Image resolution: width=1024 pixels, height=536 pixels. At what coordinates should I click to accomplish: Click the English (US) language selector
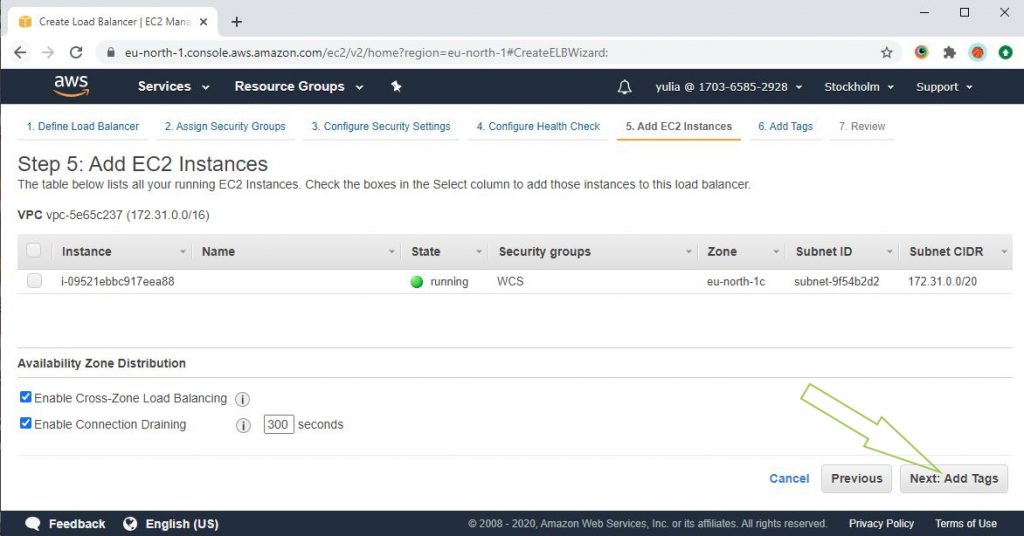click(x=182, y=524)
